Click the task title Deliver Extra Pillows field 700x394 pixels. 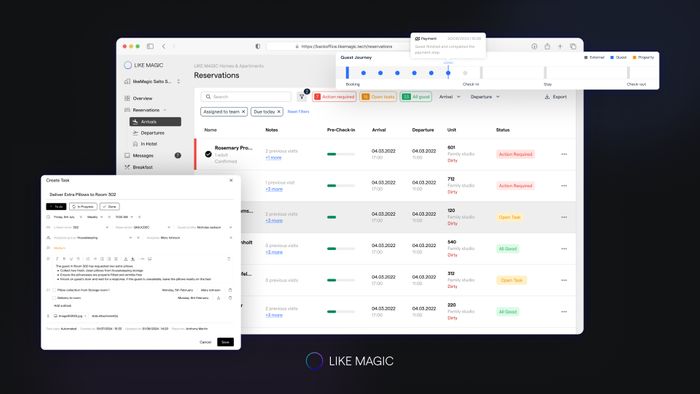(140, 195)
